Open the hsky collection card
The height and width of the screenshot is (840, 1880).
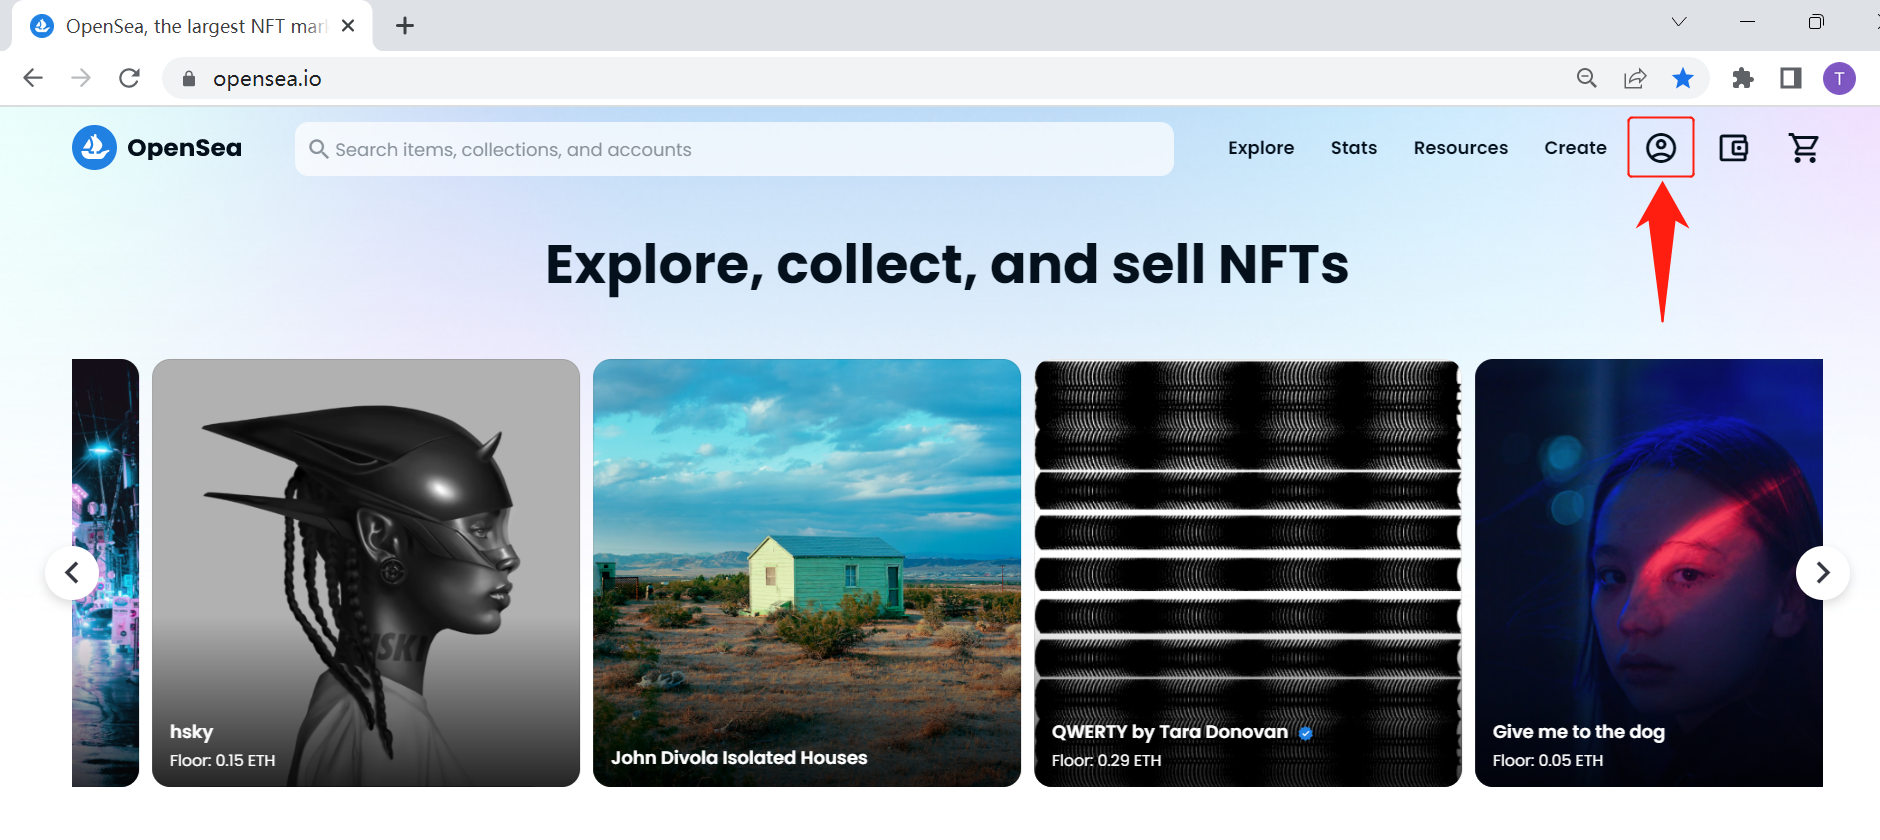click(366, 573)
